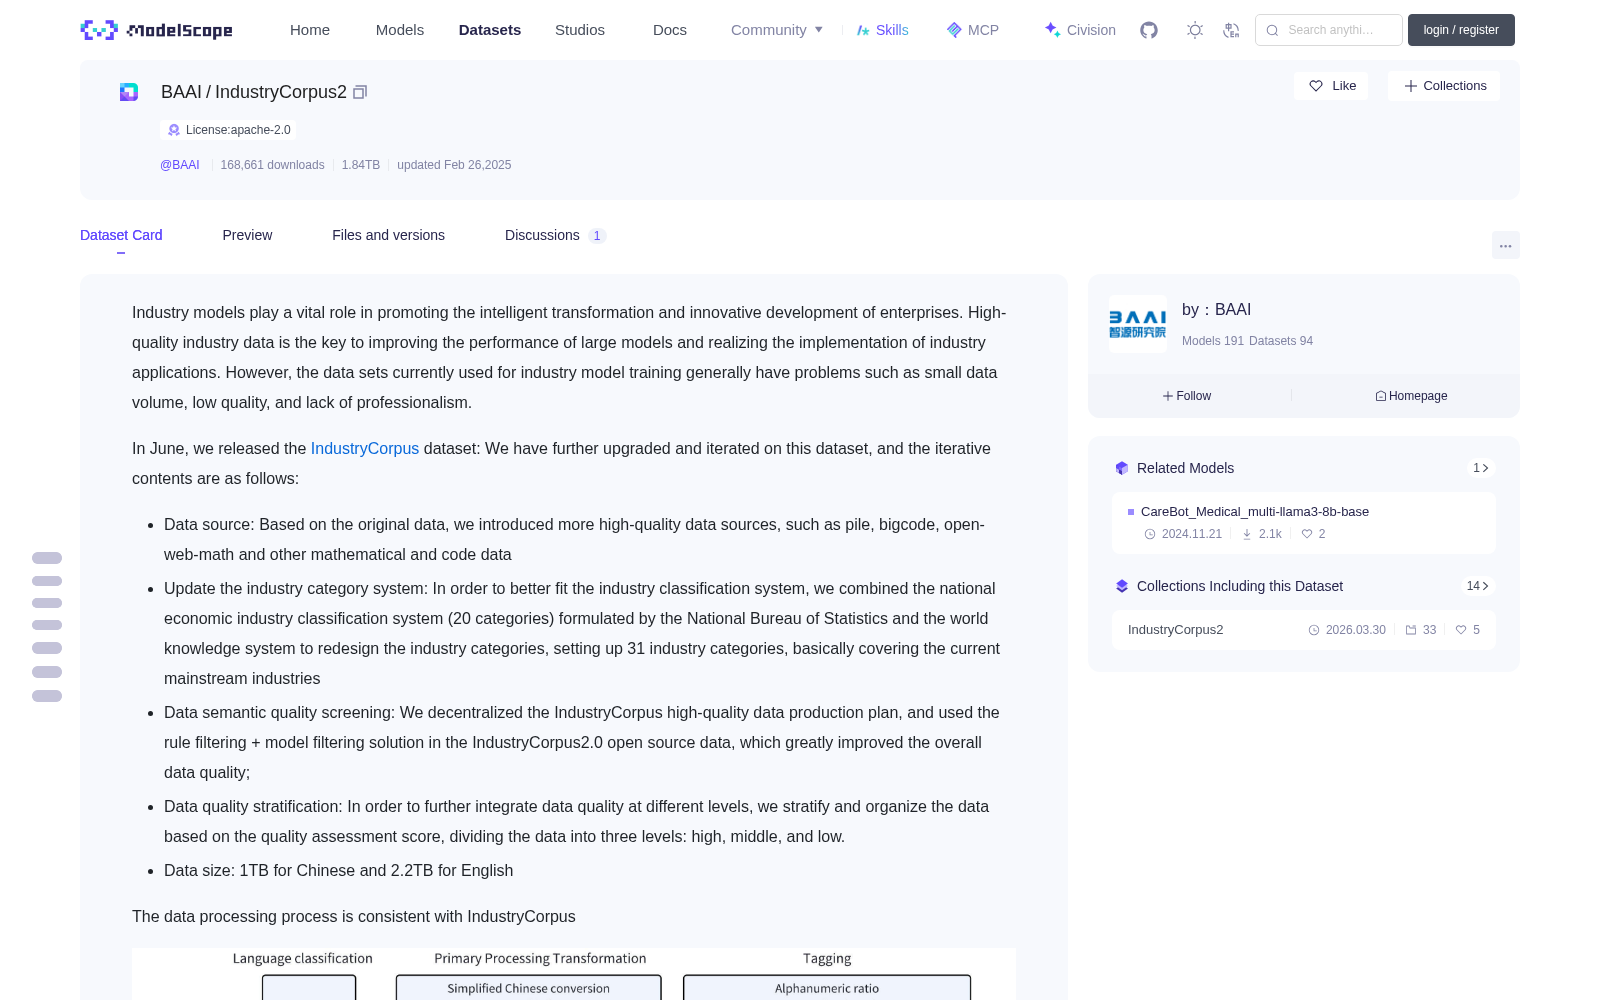Click the 'updated Feb 26,2025' text
This screenshot has width=1600, height=1000.
[x=454, y=165]
